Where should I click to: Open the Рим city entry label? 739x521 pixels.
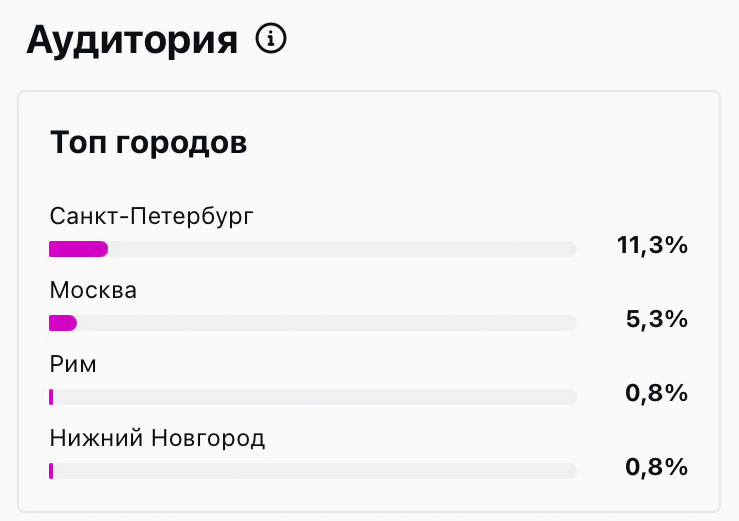[73, 364]
